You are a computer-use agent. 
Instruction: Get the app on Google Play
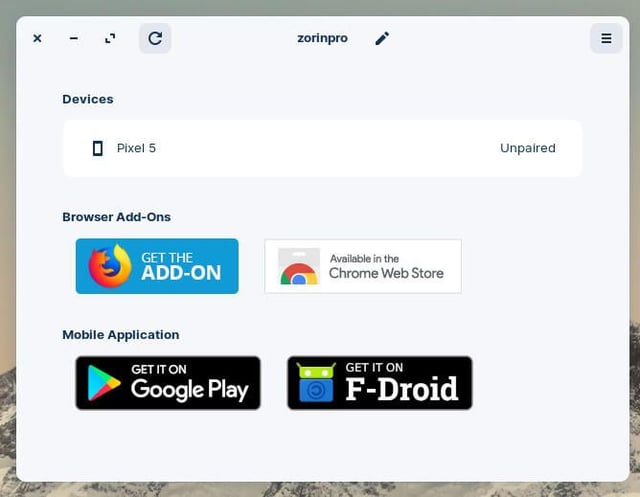tap(168, 383)
